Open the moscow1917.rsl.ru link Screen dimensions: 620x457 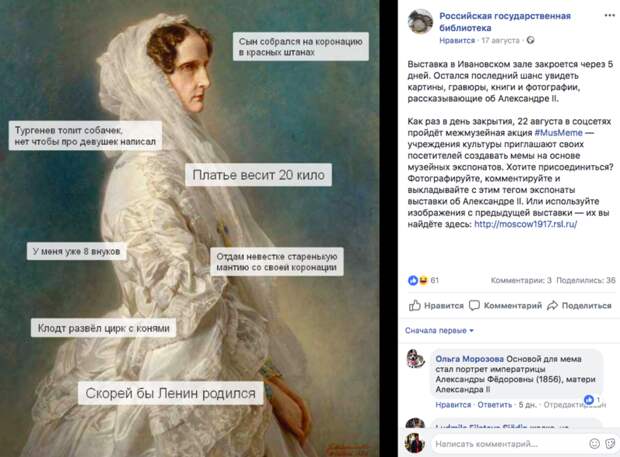525,224
